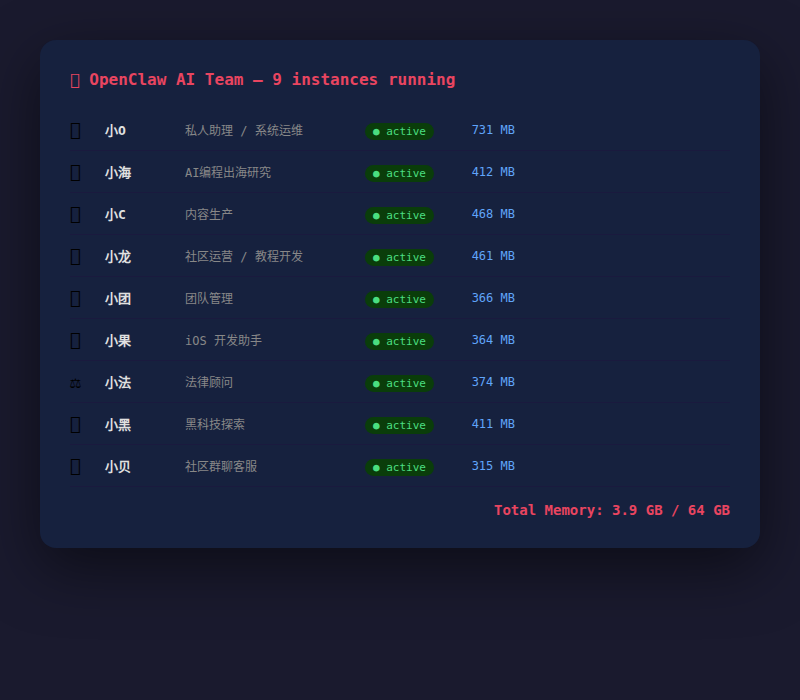Toggle the active badge for 小果
800x700 pixels.
(x=399, y=341)
